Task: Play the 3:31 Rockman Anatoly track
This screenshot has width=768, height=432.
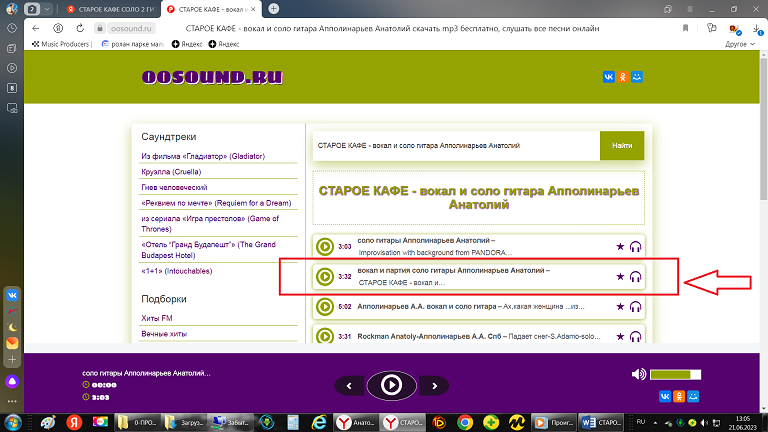Action: 325,336
